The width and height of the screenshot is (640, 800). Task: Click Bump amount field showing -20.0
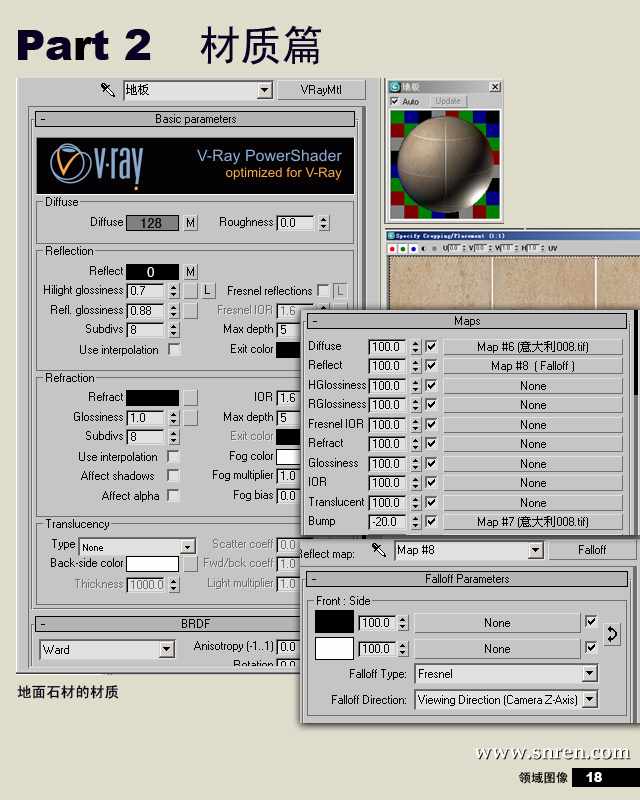coord(387,521)
